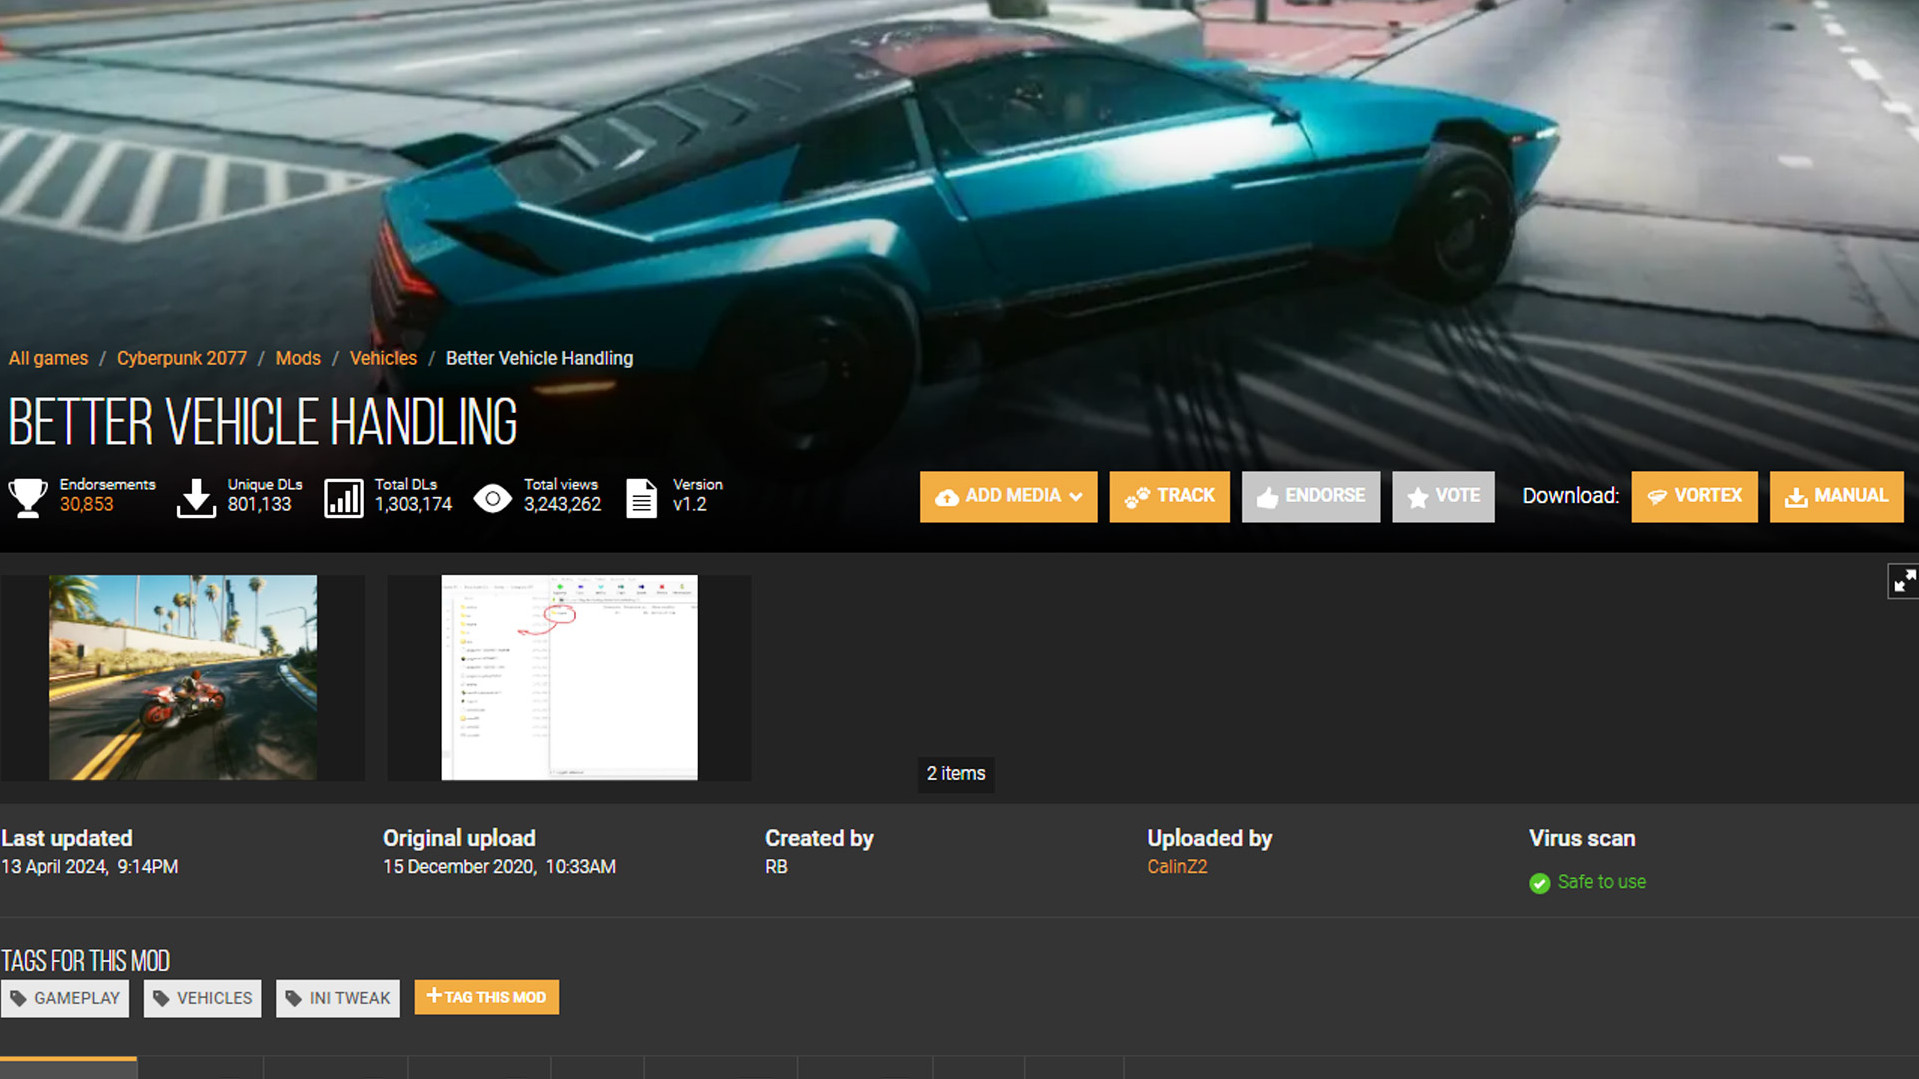Download the mod with Vortex
Viewport: 1919px width, 1079px height.
[x=1694, y=496]
